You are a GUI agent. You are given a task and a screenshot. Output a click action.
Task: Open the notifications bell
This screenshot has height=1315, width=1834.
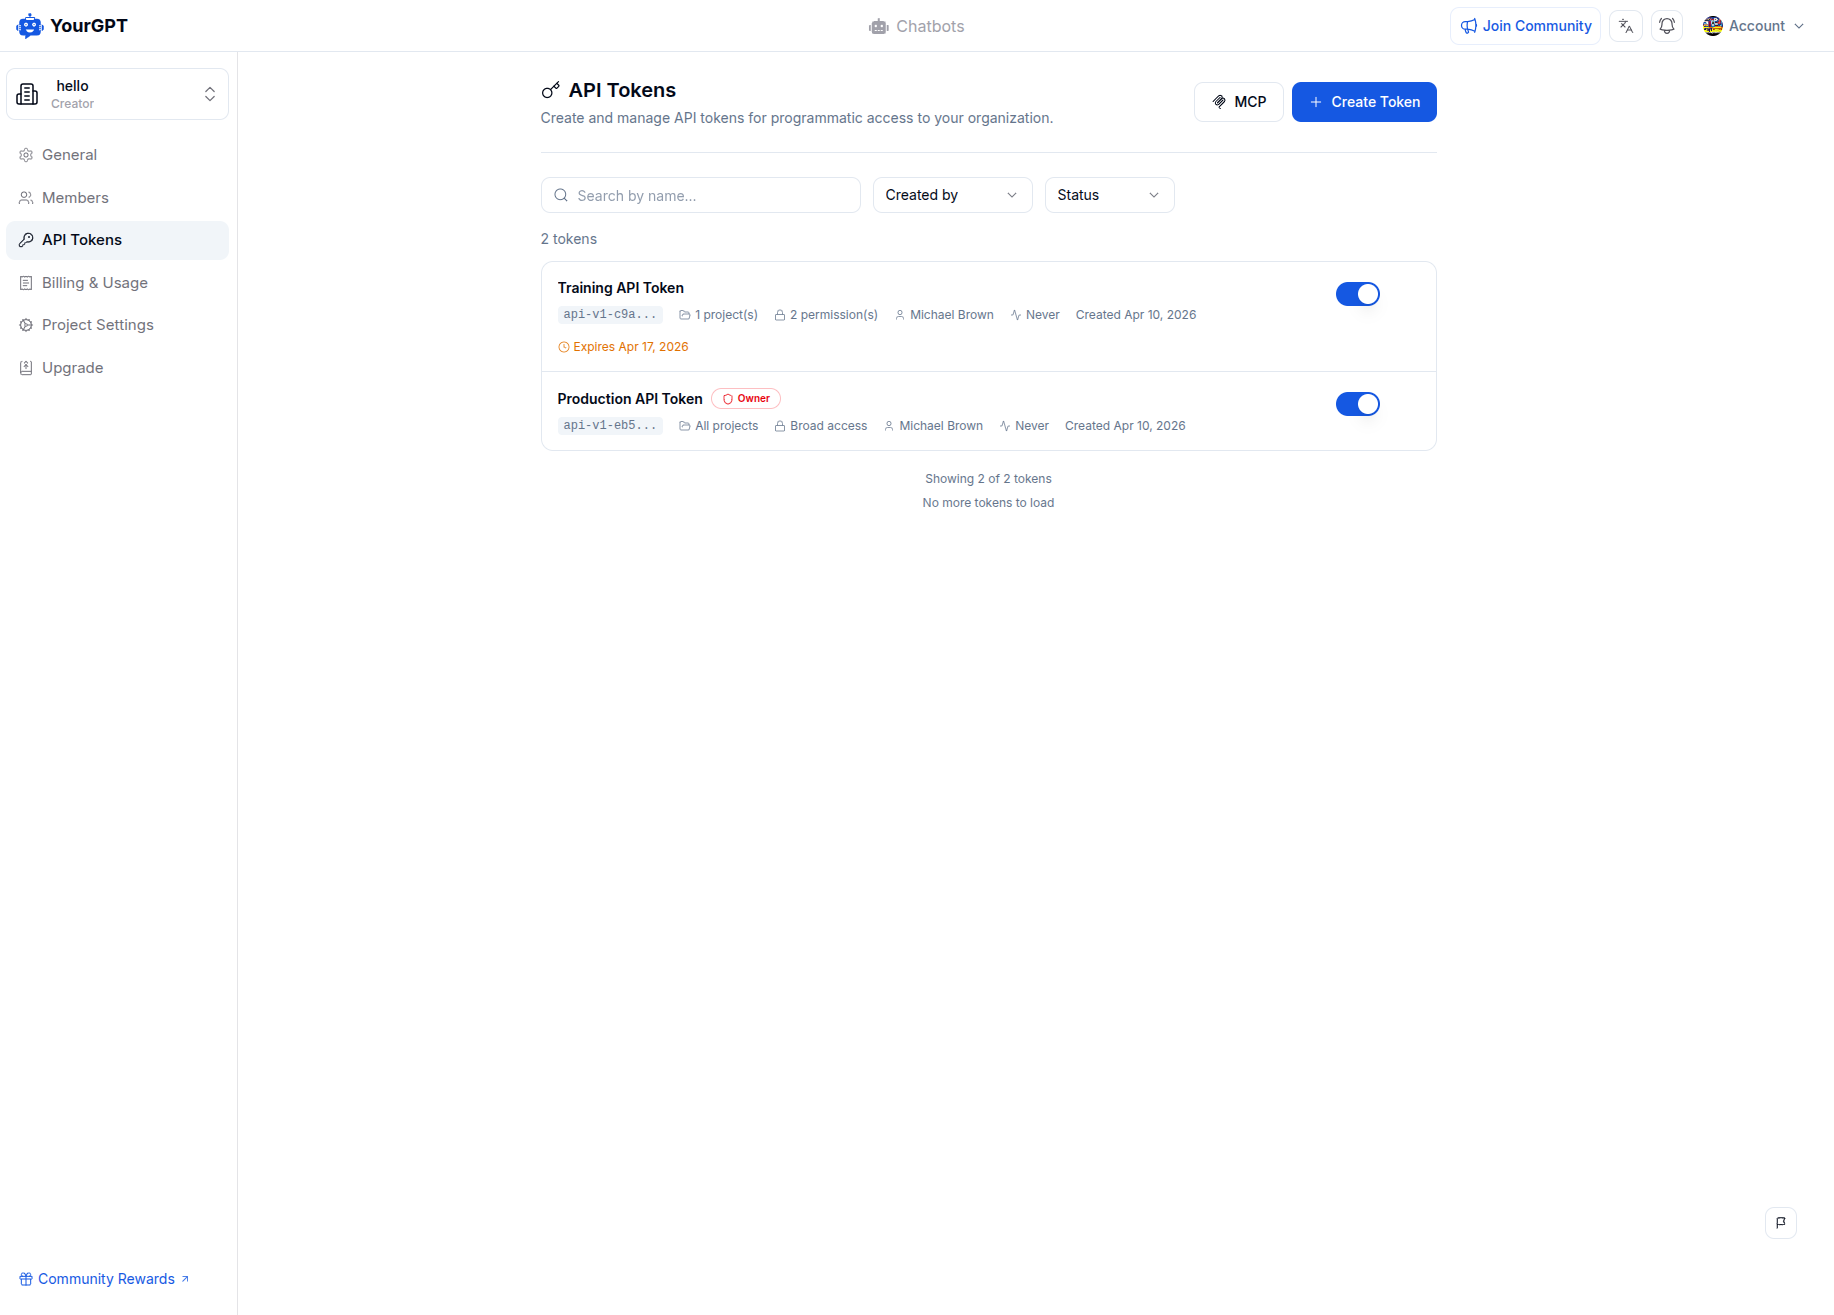point(1667,26)
